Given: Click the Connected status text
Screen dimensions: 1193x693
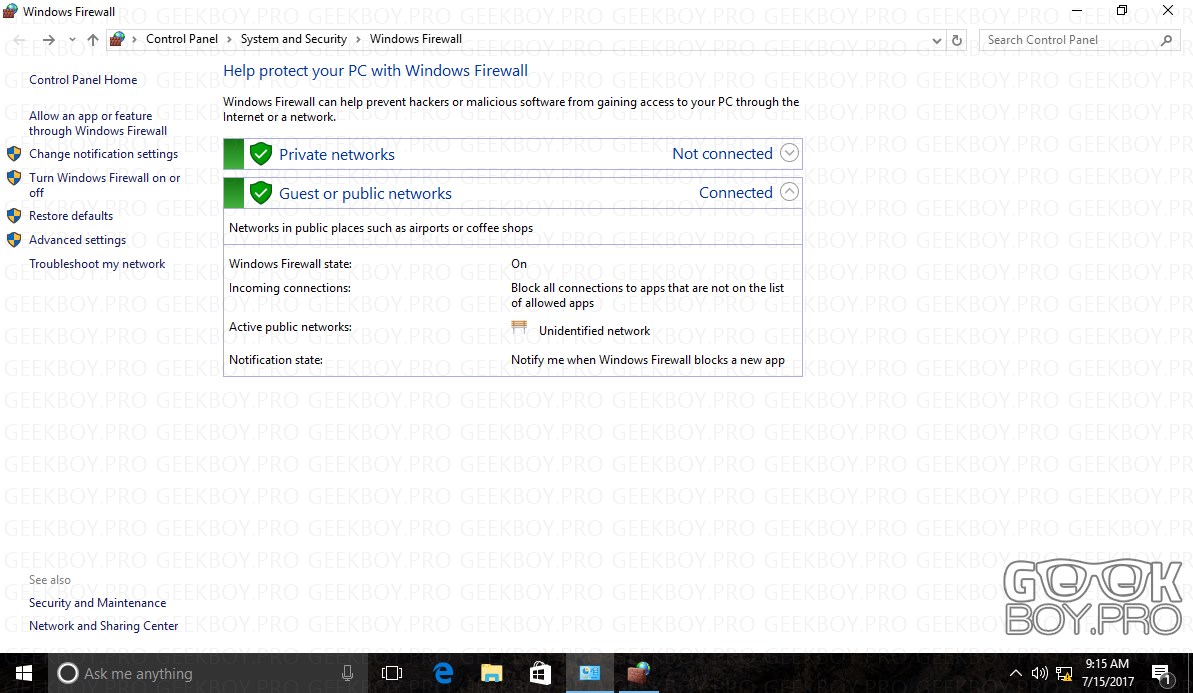Looking at the screenshot, I should (x=736, y=192).
